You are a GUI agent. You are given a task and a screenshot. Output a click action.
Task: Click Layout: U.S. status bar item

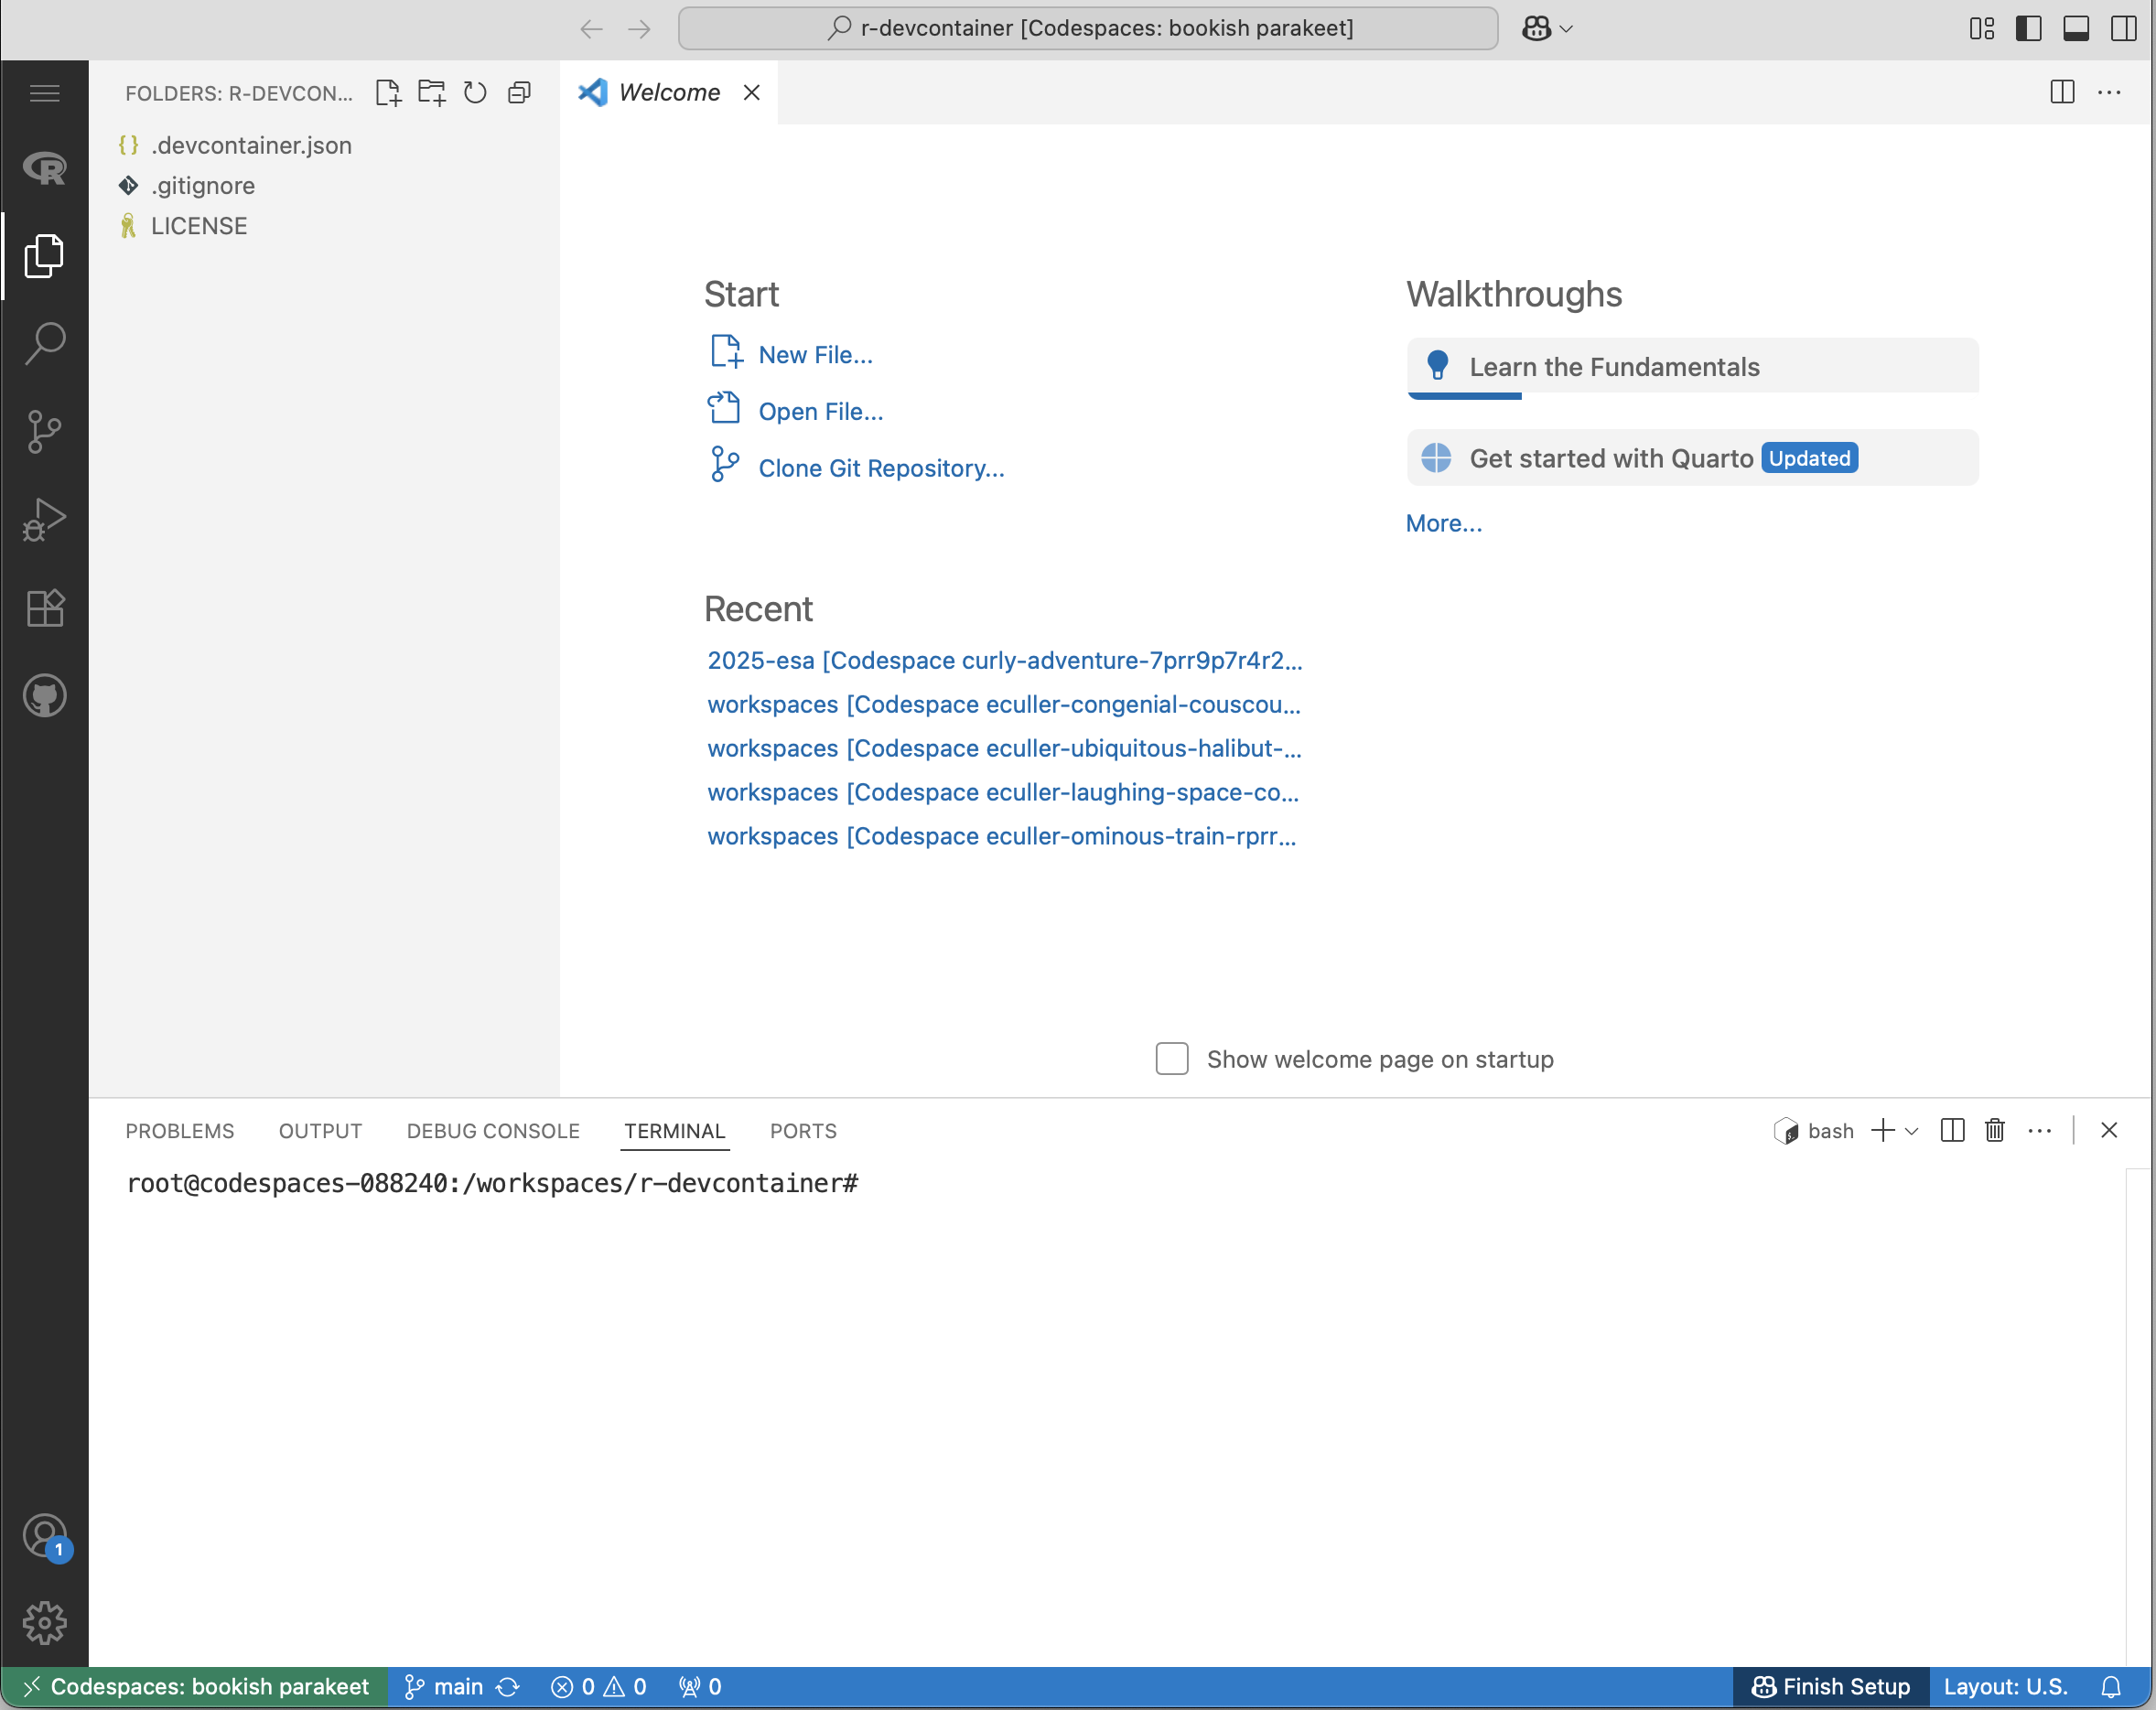click(x=2005, y=1687)
